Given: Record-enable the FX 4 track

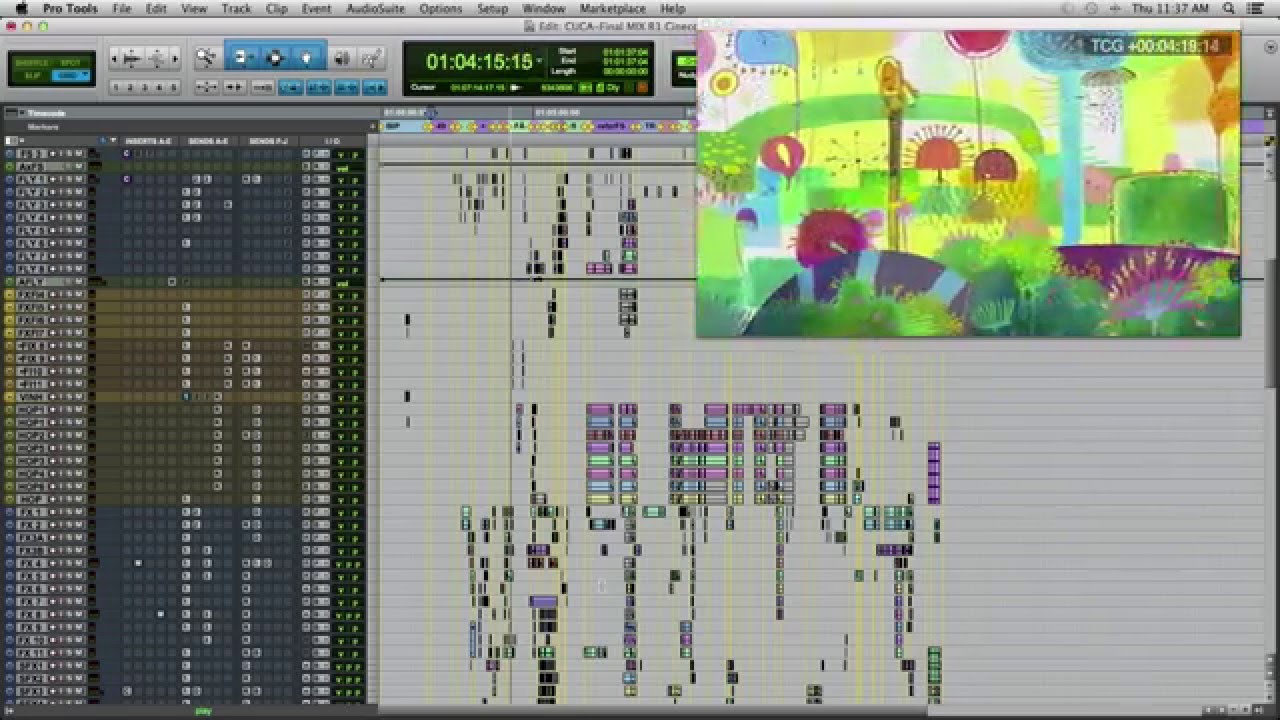Looking at the screenshot, I should pos(53,563).
